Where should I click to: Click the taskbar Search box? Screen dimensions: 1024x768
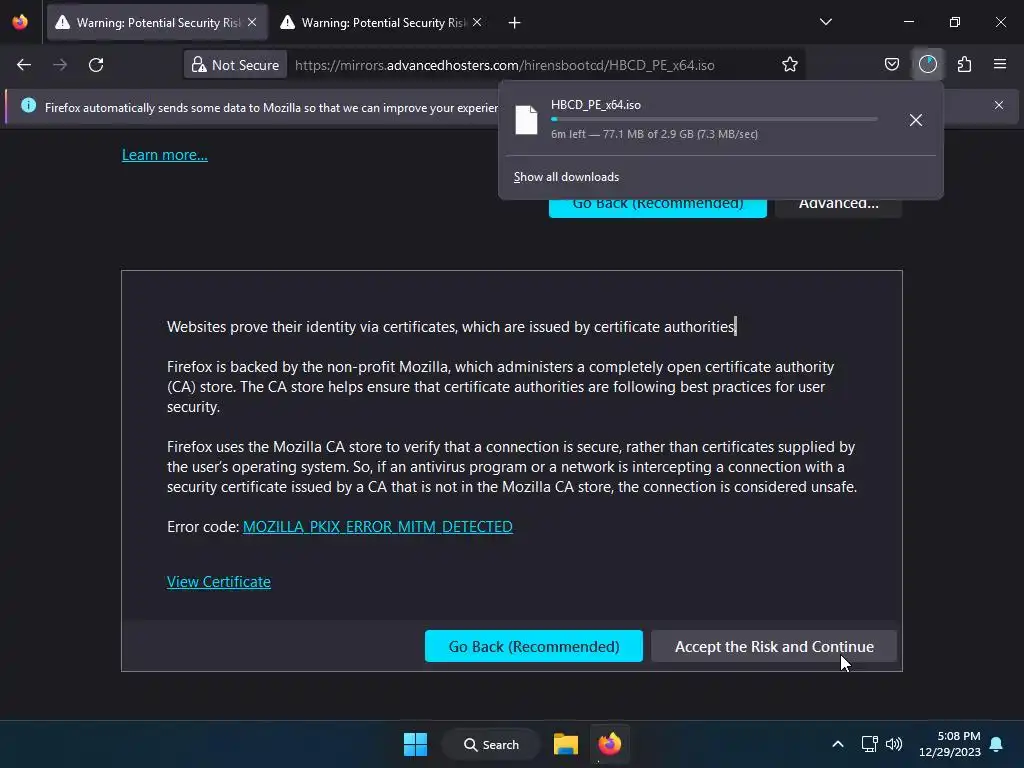tap(491, 744)
